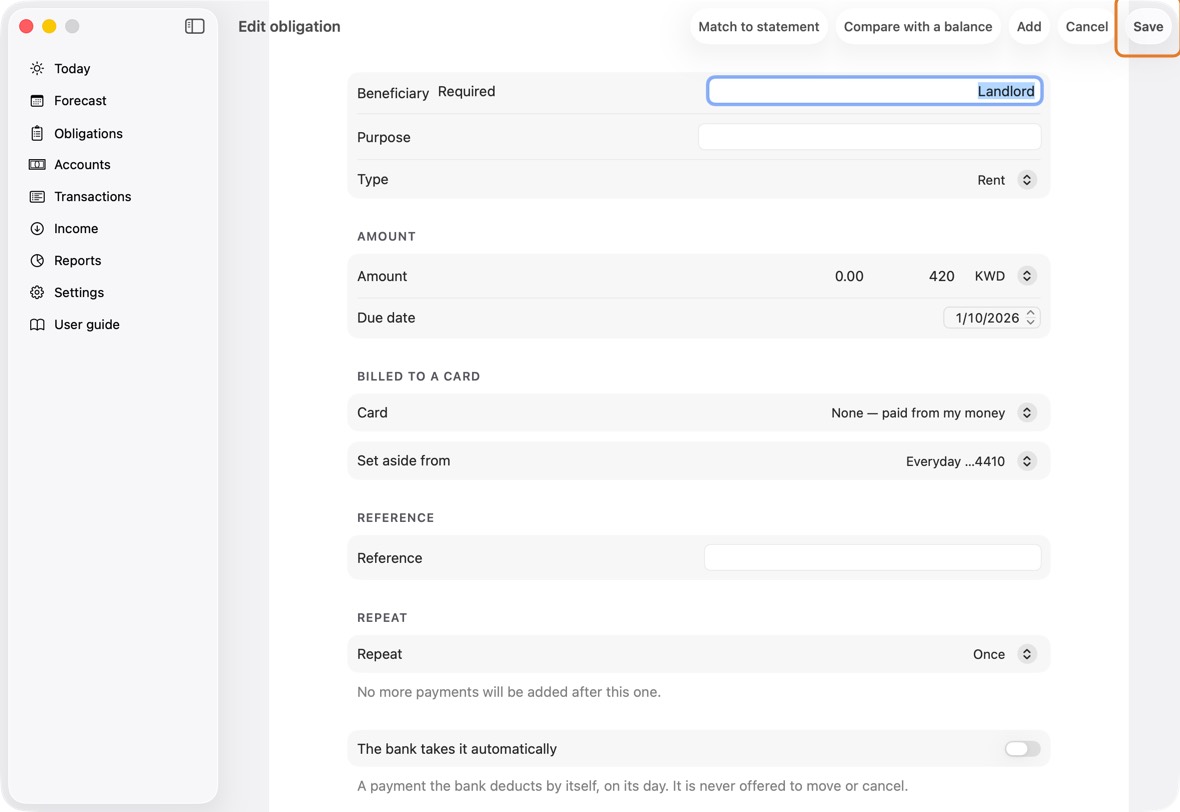Open the Today section
1180x812 pixels.
(x=72, y=68)
